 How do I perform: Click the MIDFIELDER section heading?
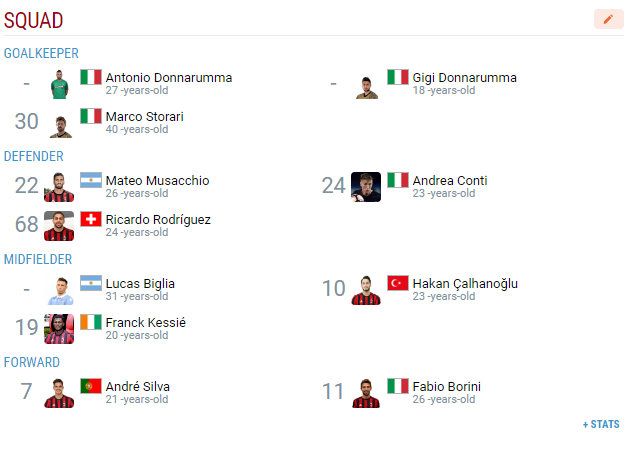pyautogui.click(x=37, y=259)
